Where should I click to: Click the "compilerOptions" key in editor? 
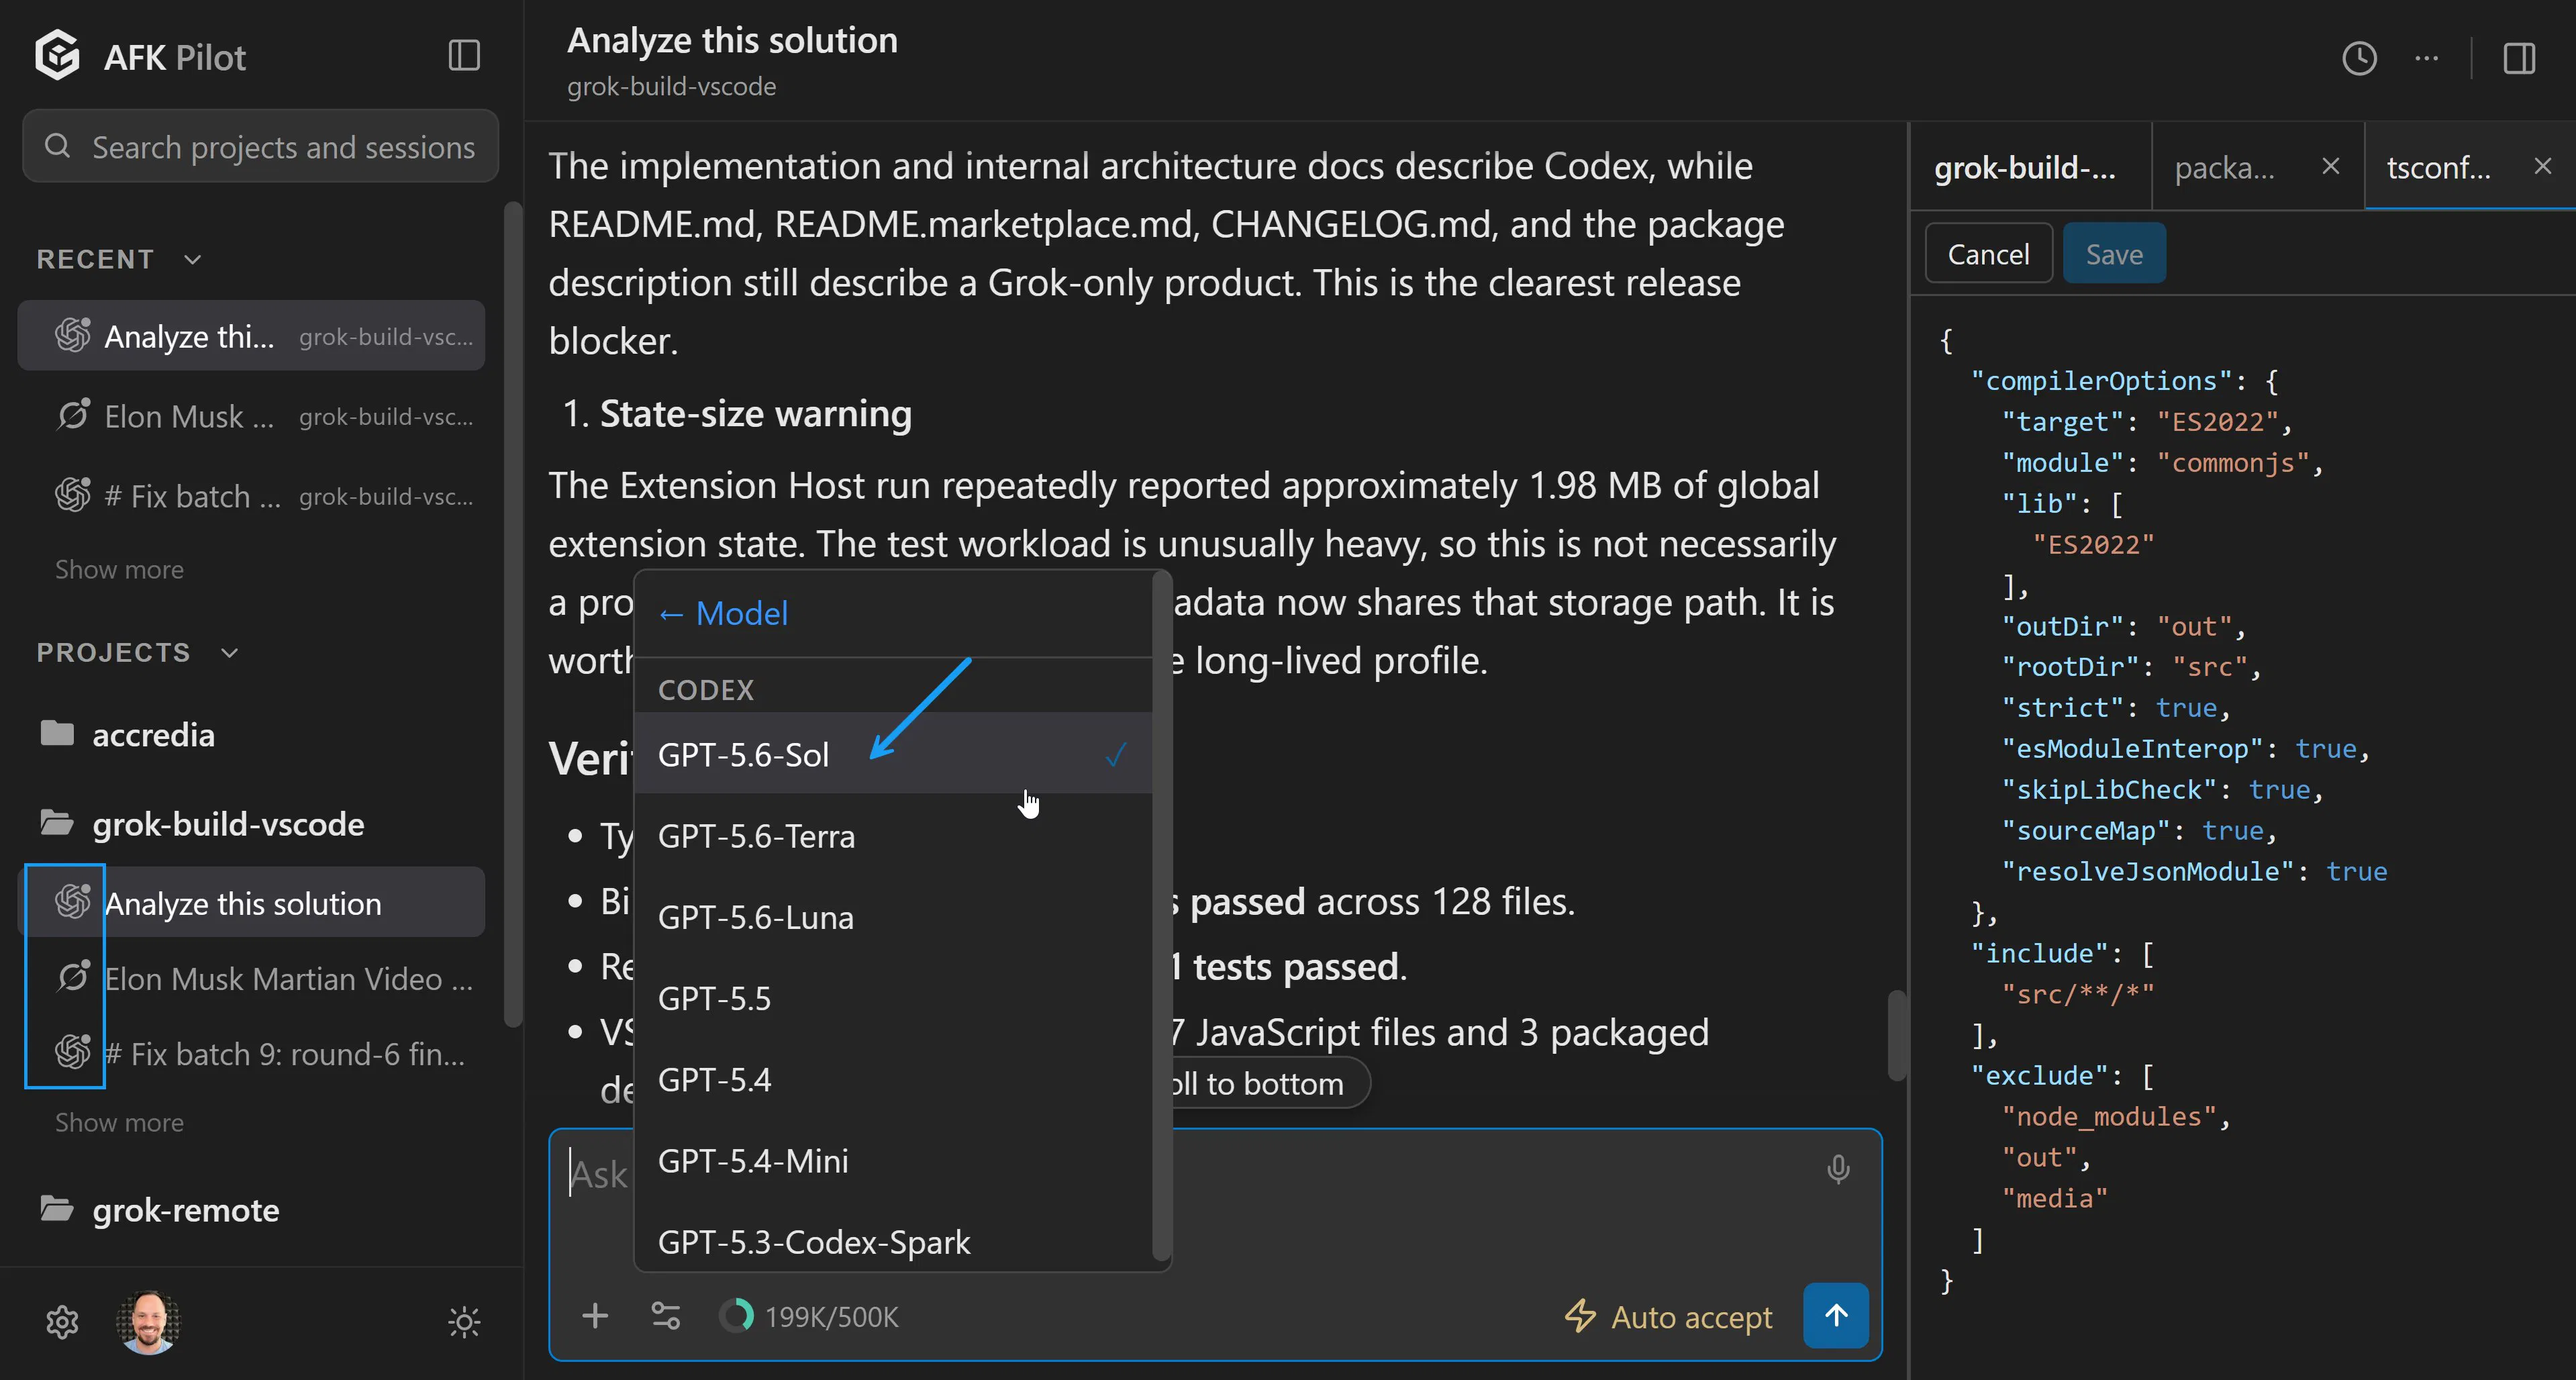coord(2101,381)
